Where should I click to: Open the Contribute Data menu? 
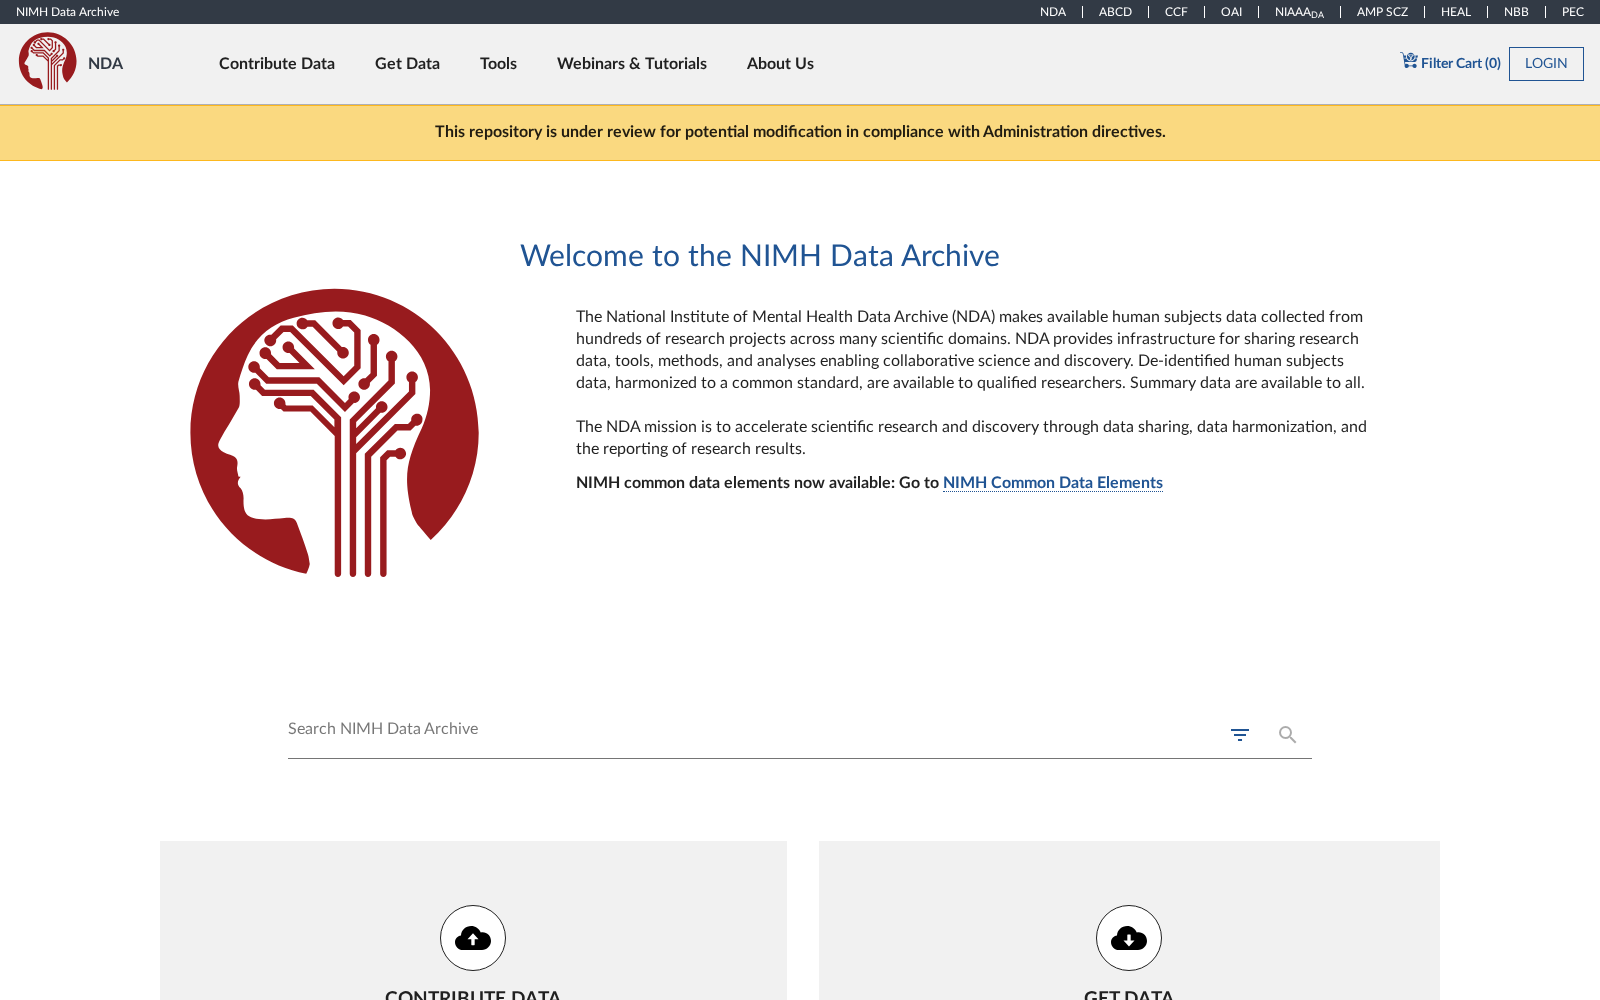coord(277,63)
